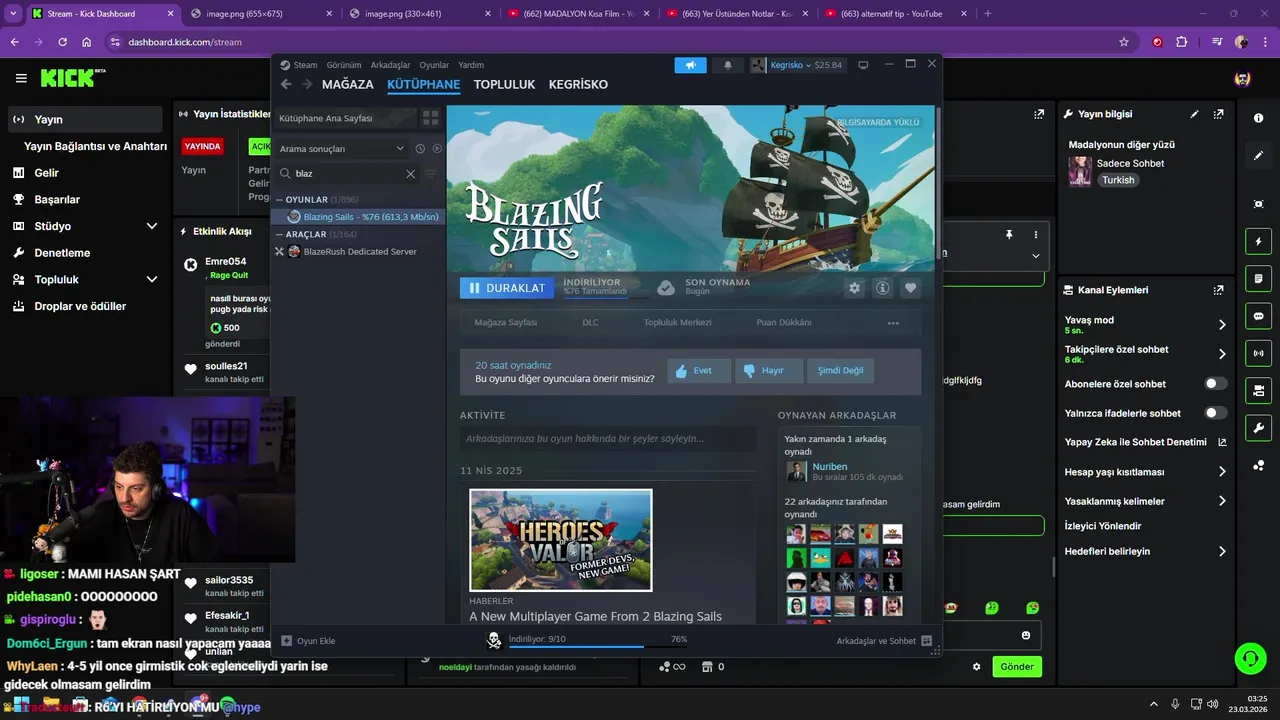Screen dimensions: 1280x720
Task: Open the Yardım menu in Steam
Action: click(x=471, y=65)
